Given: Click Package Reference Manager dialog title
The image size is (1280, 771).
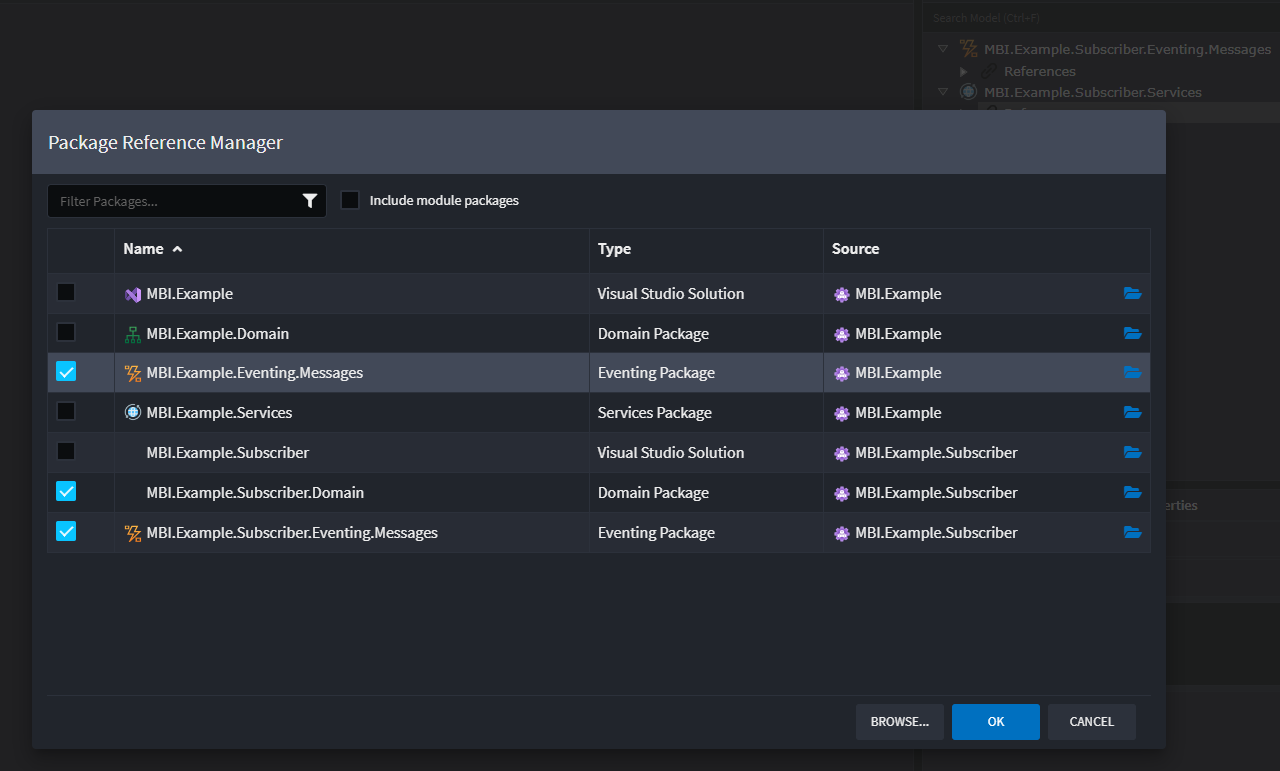Looking at the screenshot, I should point(165,142).
